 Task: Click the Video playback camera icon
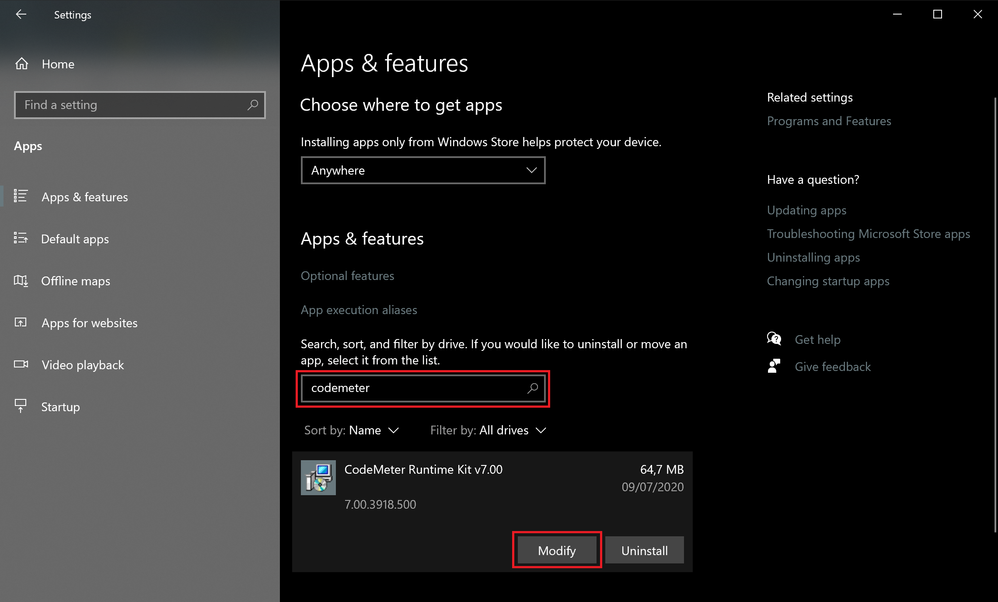(20, 364)
